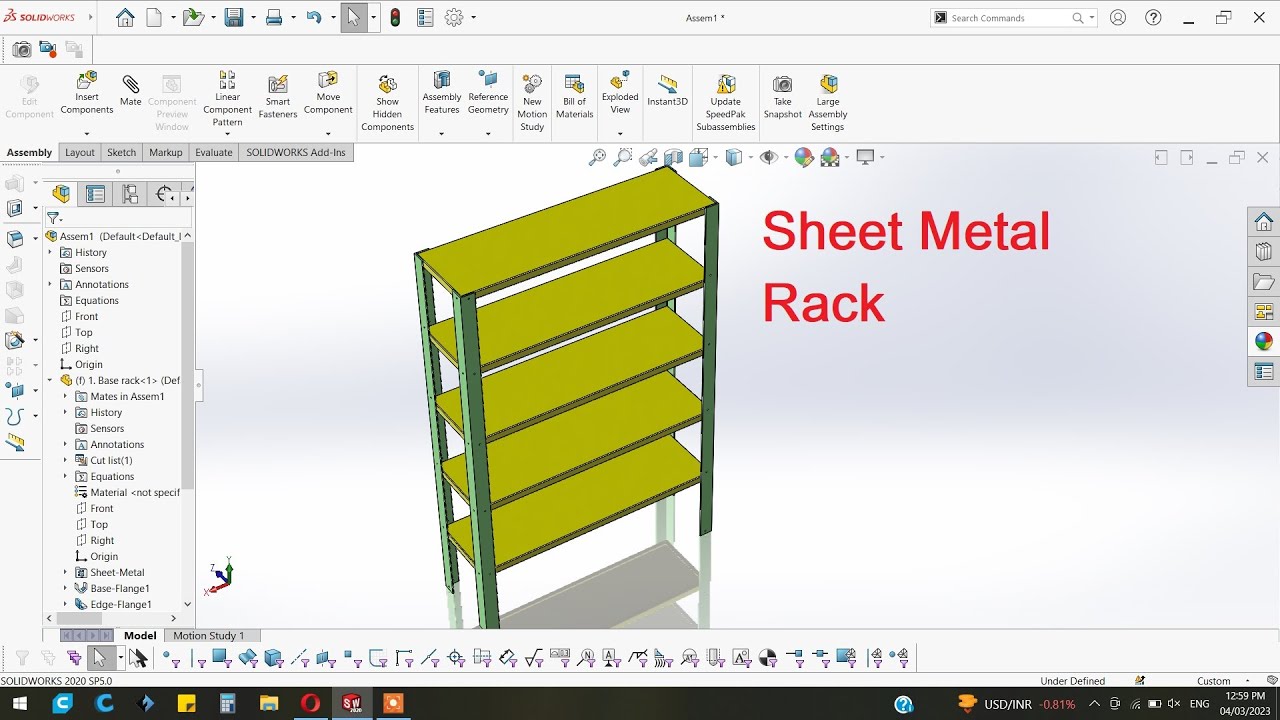This screenshot has height=720, width=1280.
Task: Capture a screenshot with camera icon
Action: pyautogui.click(x=21, y=49)
